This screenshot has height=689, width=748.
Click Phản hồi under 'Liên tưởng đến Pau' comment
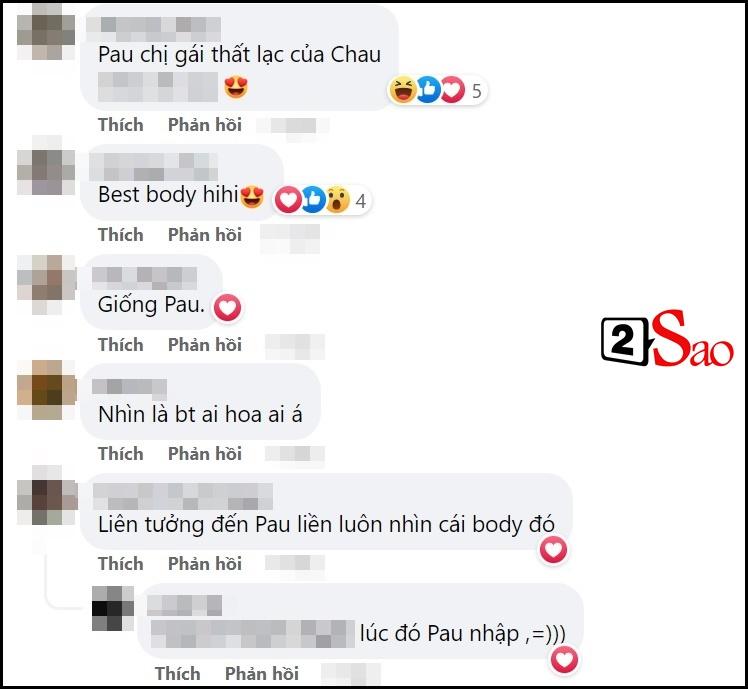pos(205,564)
